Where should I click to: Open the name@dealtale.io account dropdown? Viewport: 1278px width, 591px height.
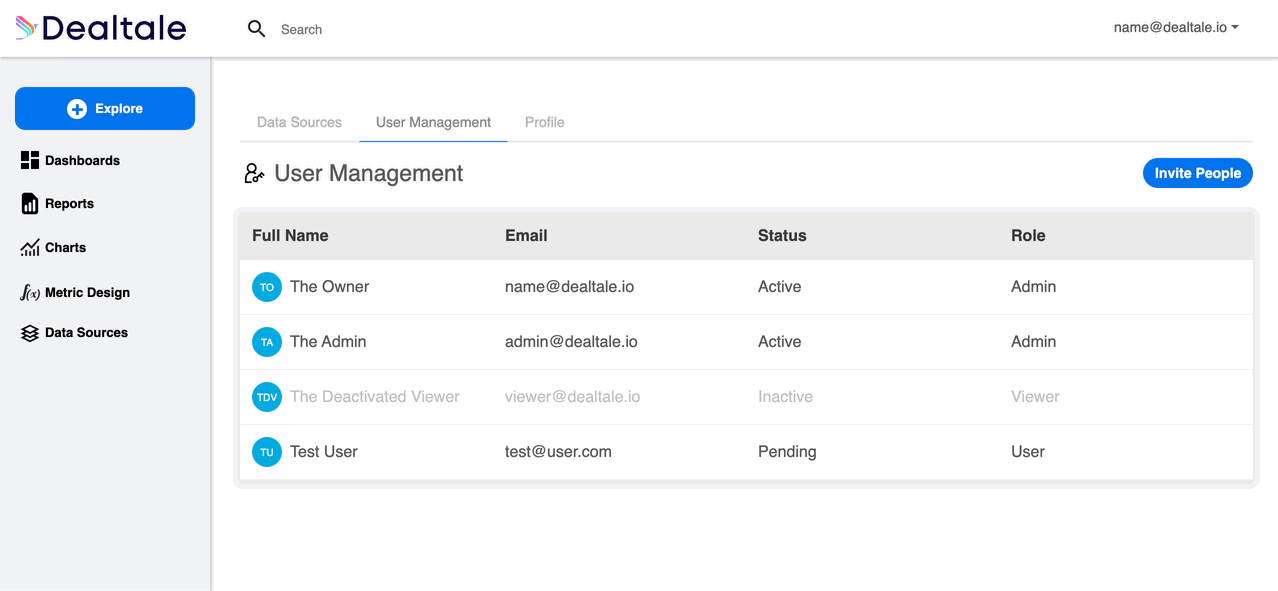pos(1176,28)
